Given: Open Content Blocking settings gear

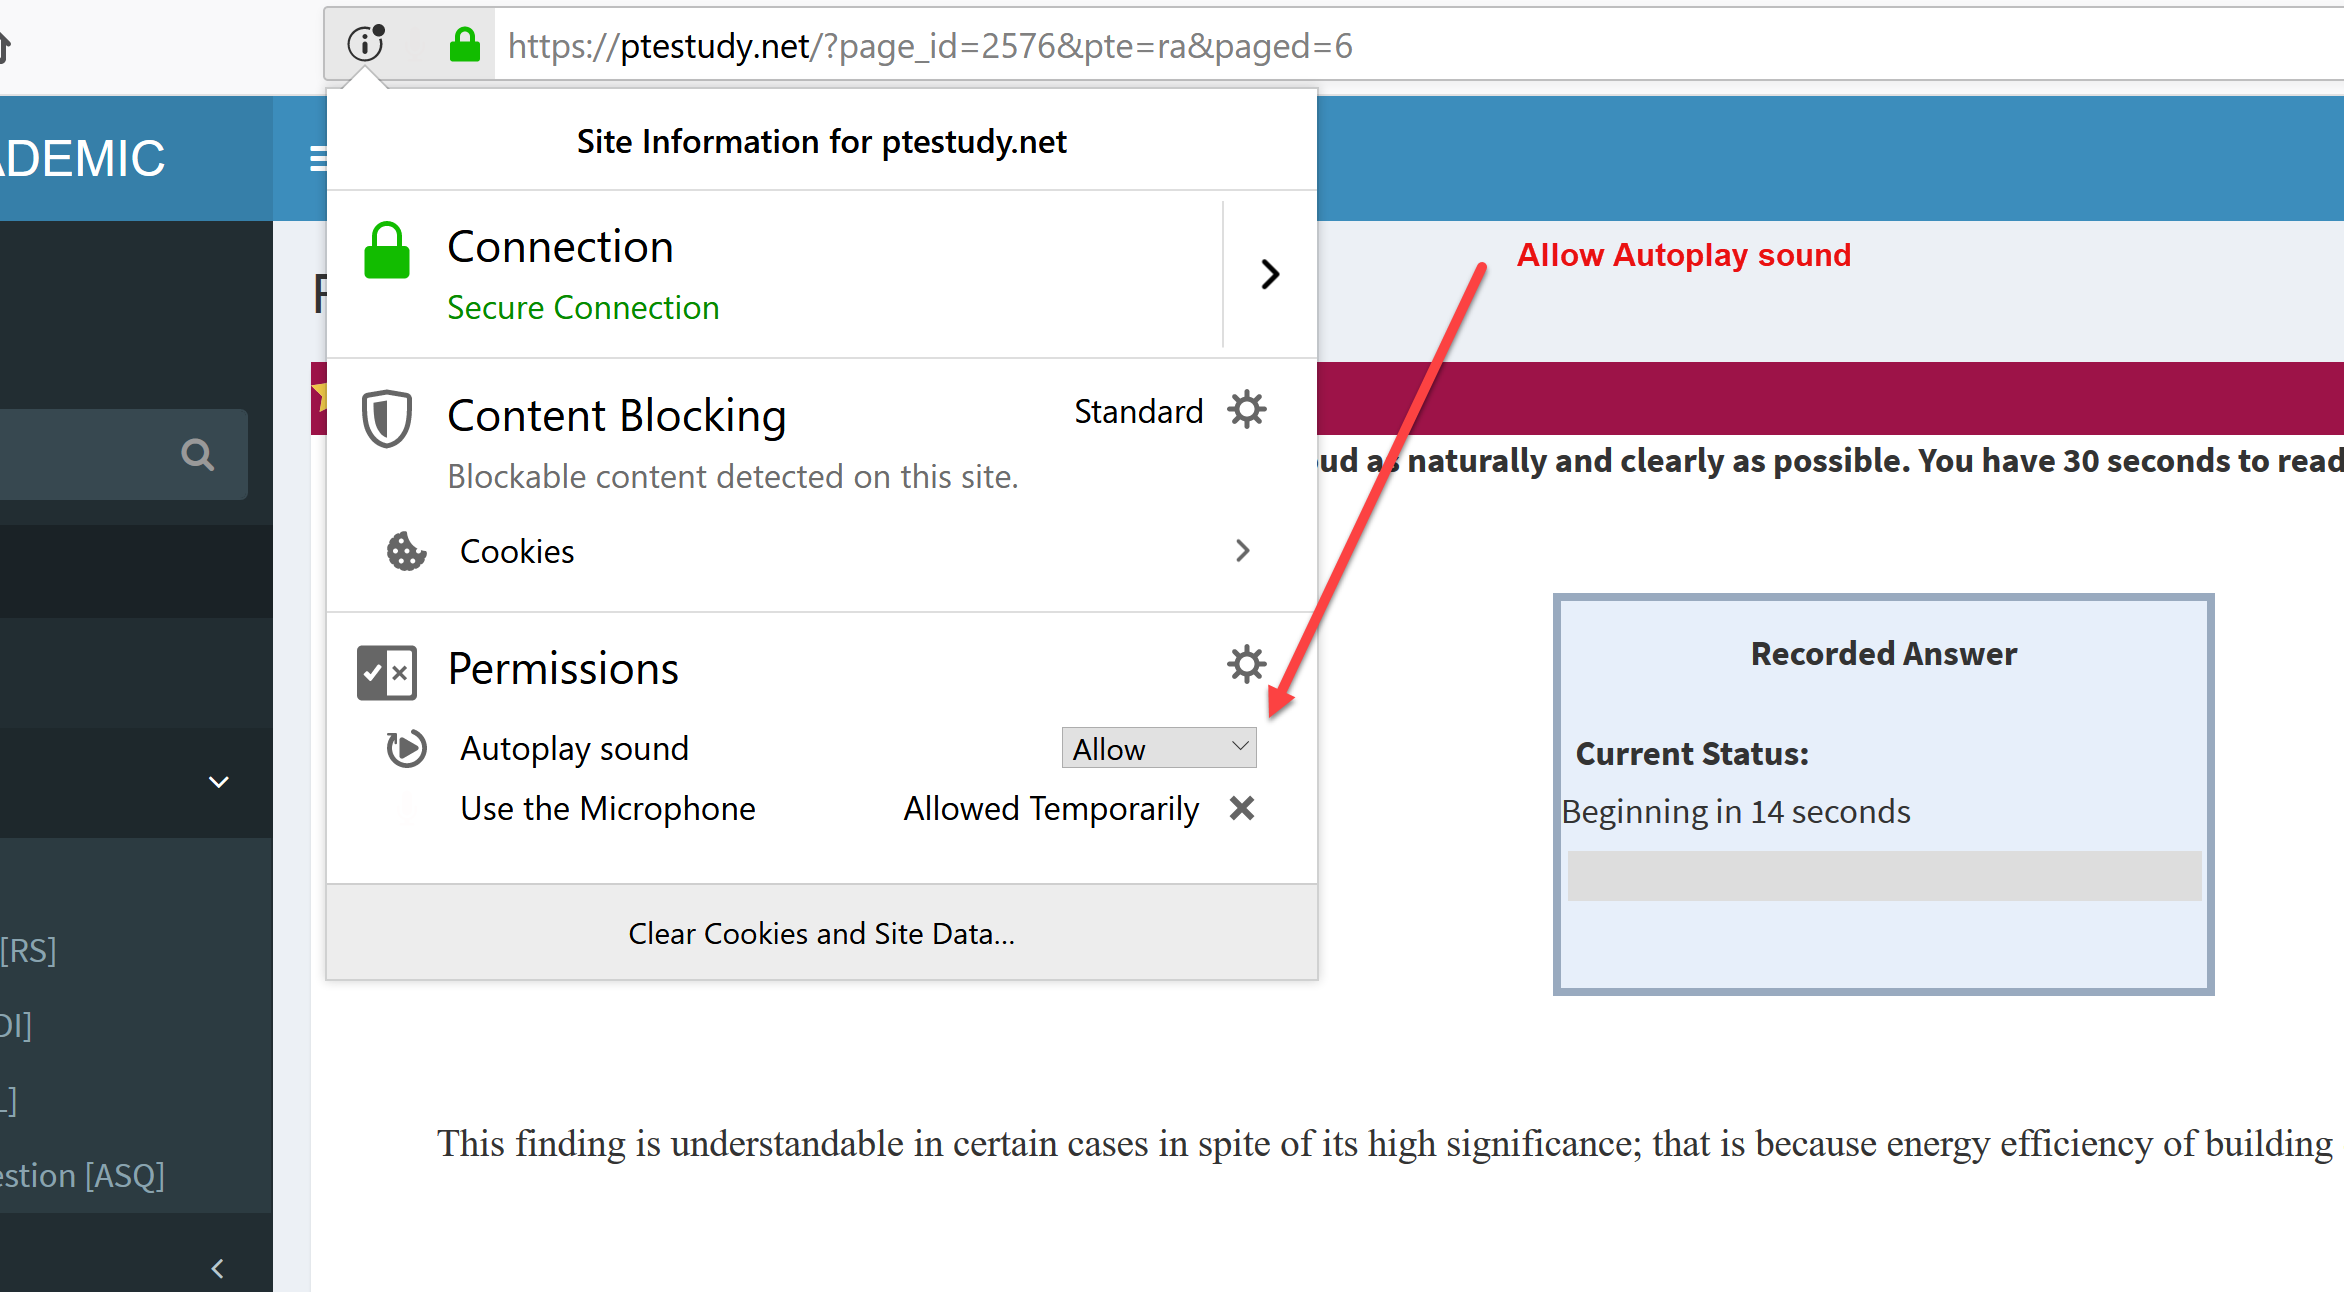Looking at the screenshot, I should point(1246,410).
